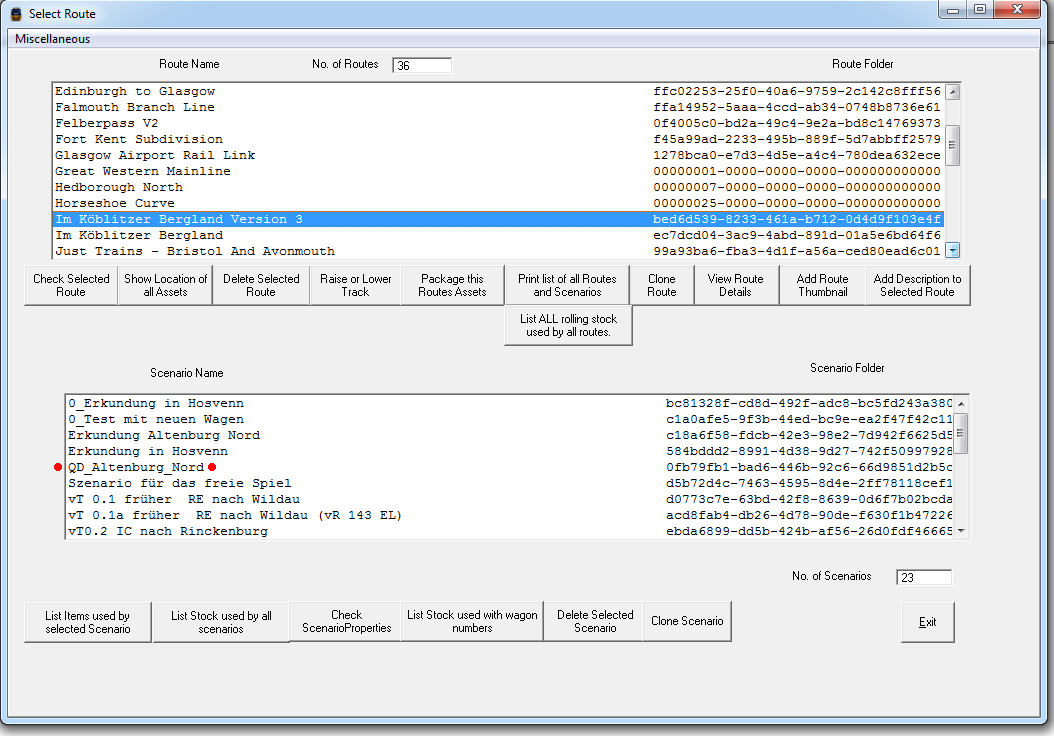
Task: Click Add Route Thumbnail button
Action: tap(822, 286)
